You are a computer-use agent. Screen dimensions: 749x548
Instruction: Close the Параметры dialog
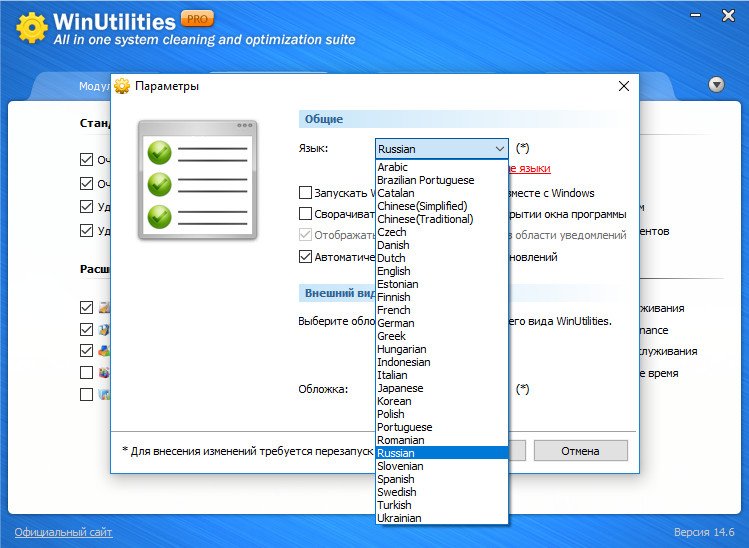point(623,86)
